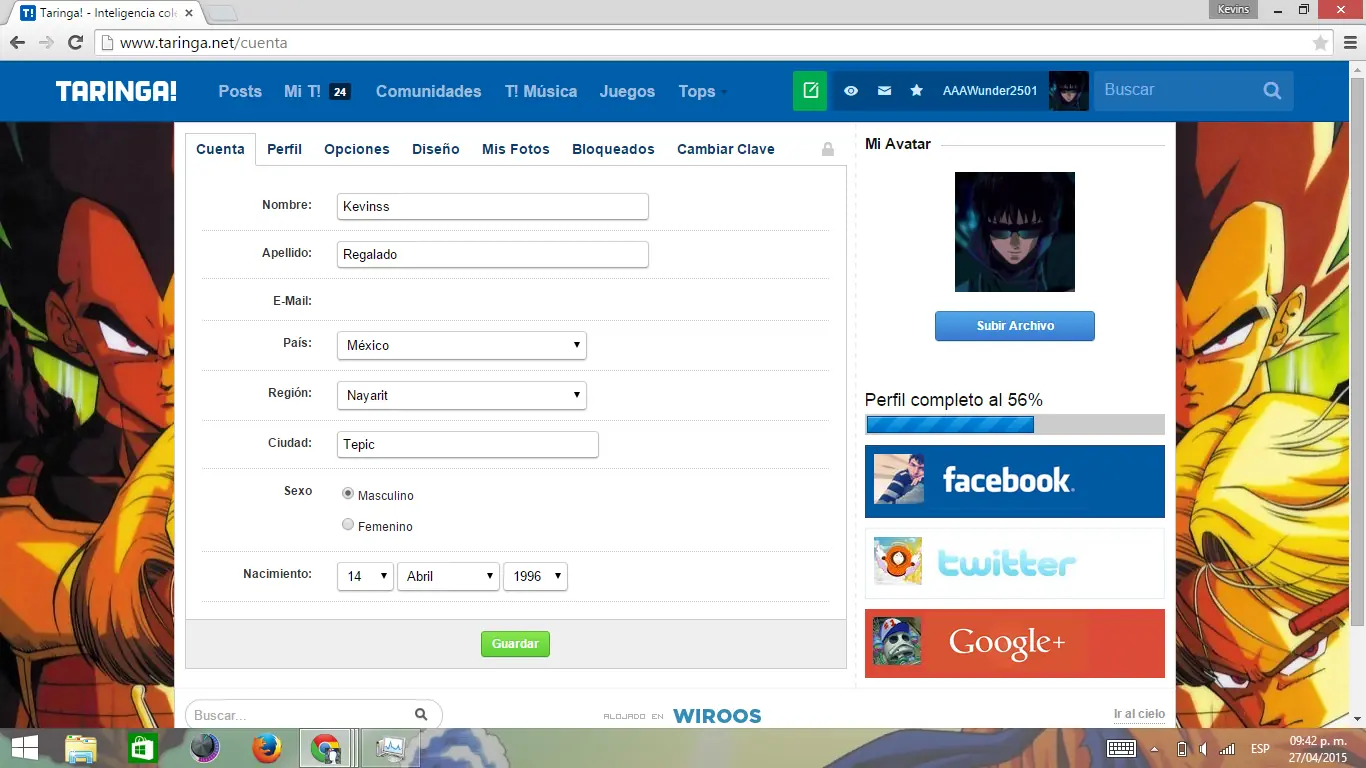This screenshot has height=768, width=1366.
Task: Click the Facebook connect banner
Action: tap(1015, 481)
